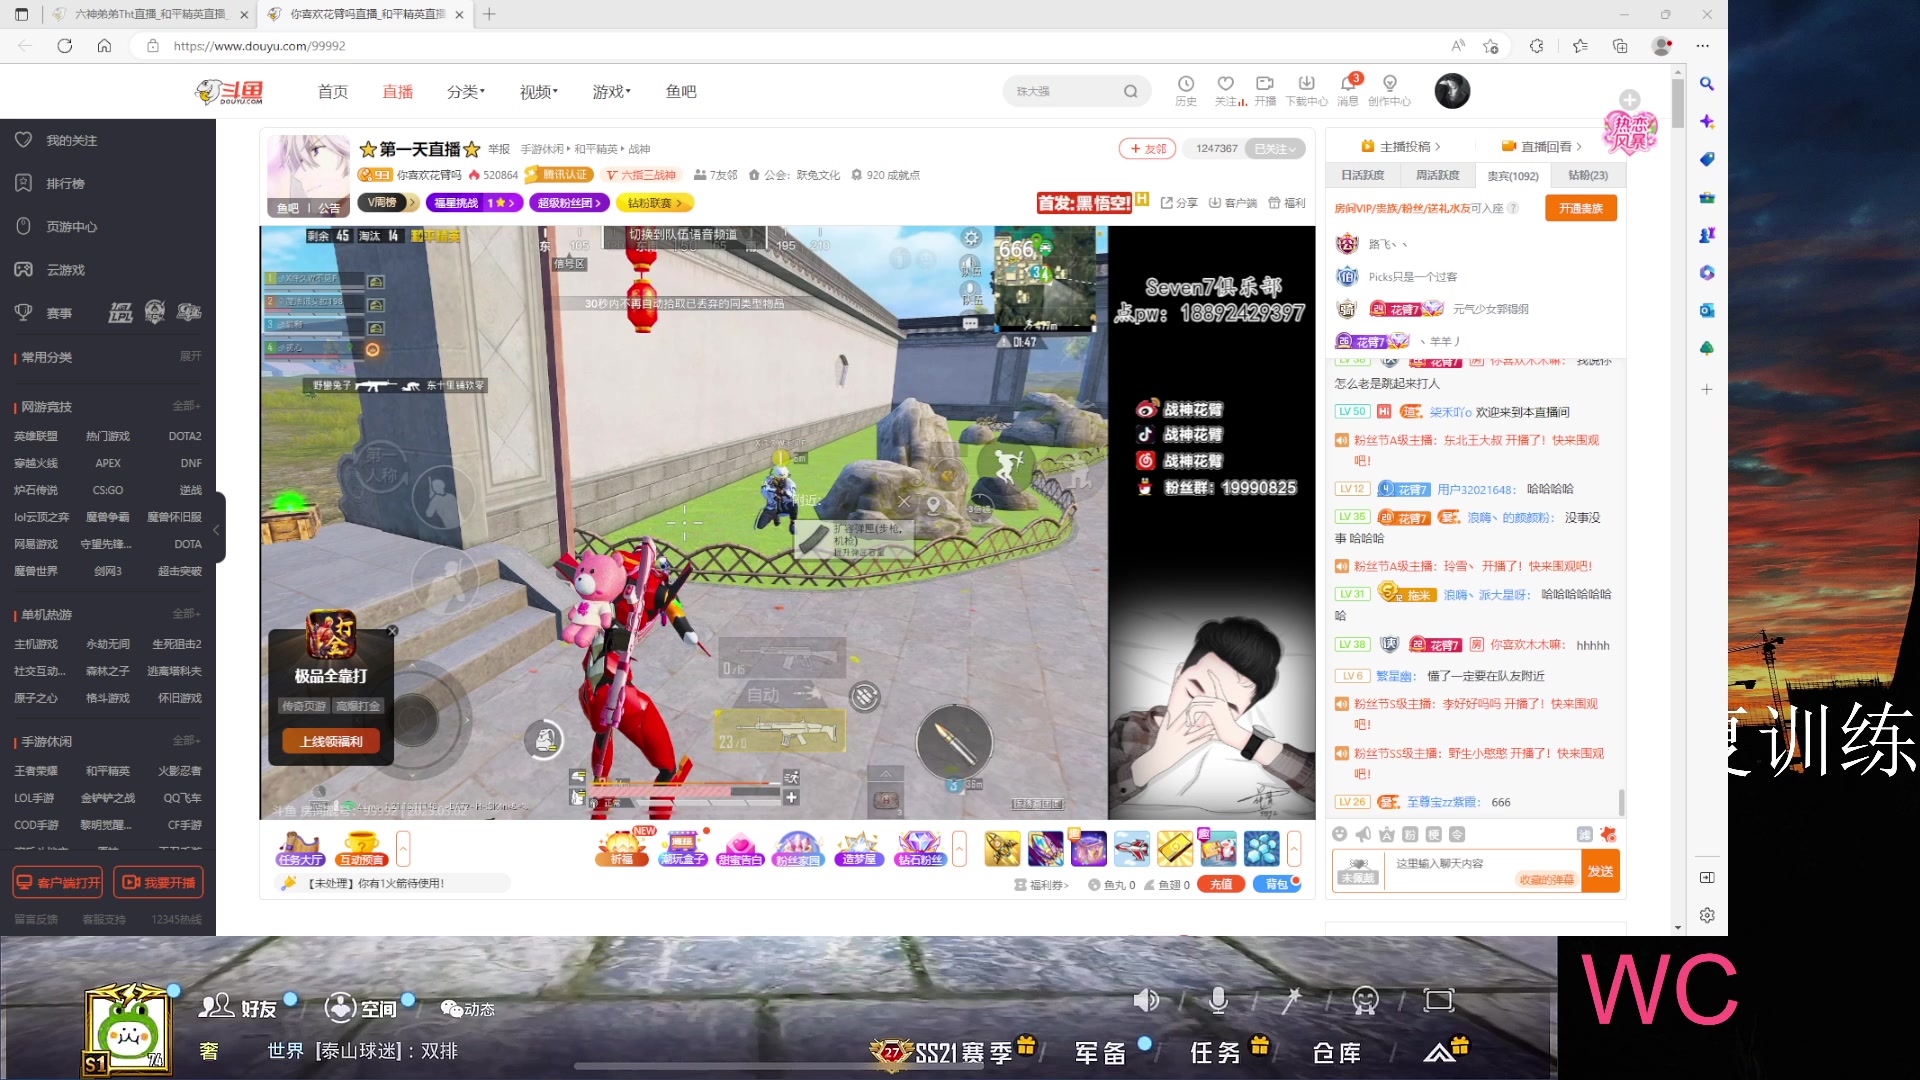Click the orange 充值 recharge button
This screenshot has height=1080, width=1920.
coord(1220,884)
